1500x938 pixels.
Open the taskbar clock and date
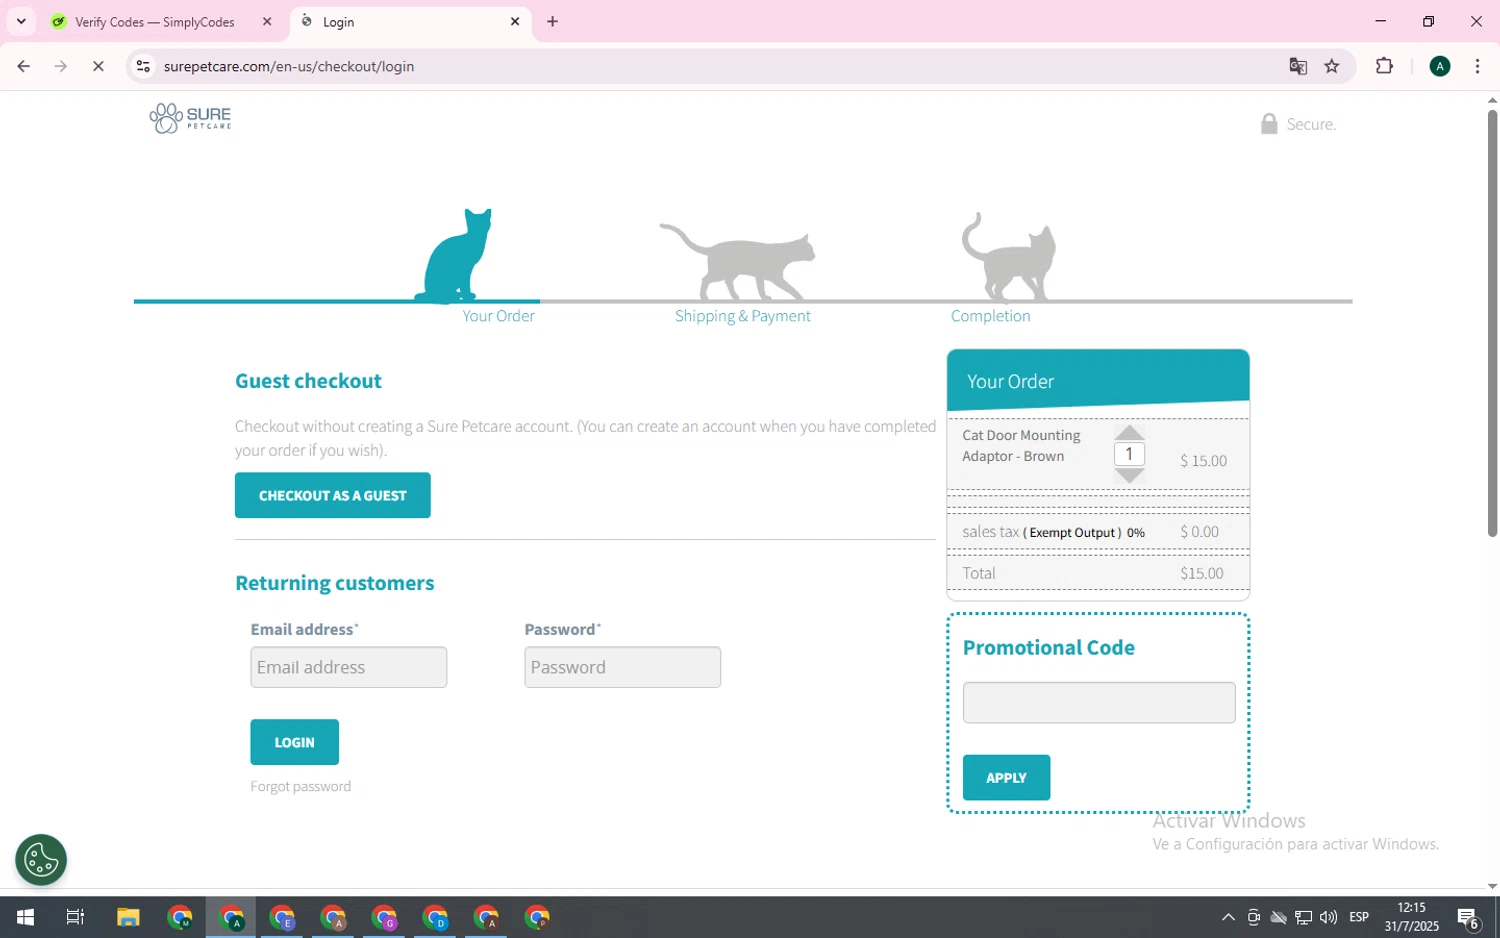(1411, 917)
